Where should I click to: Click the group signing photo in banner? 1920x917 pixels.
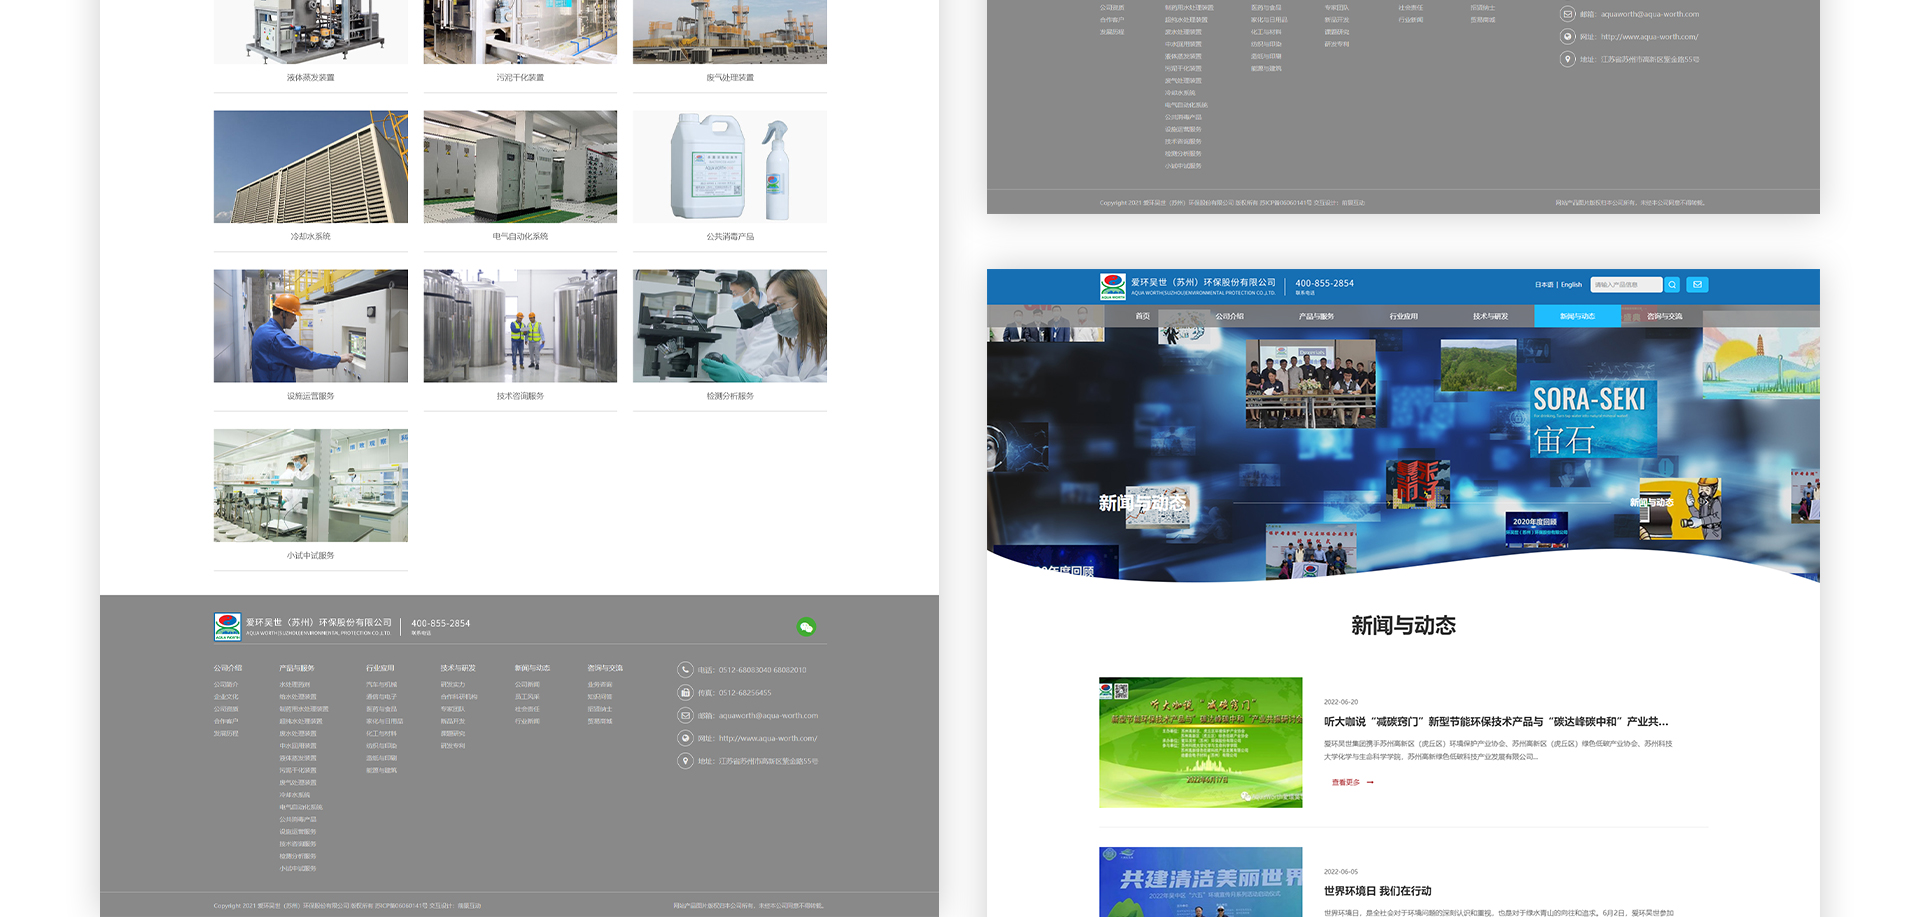[x=1310, y=384]
